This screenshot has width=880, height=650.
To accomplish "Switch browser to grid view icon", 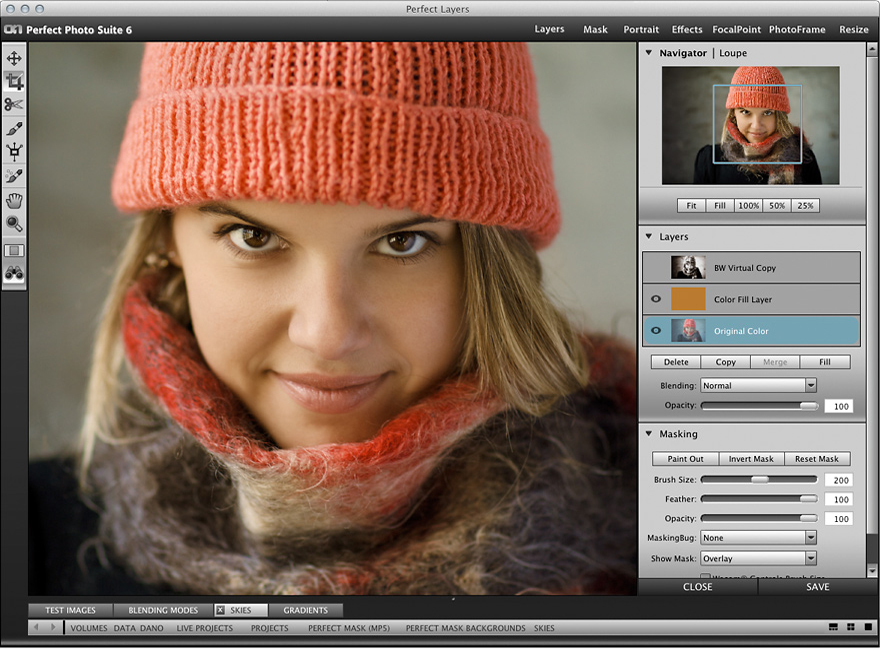I will point(851,628).
